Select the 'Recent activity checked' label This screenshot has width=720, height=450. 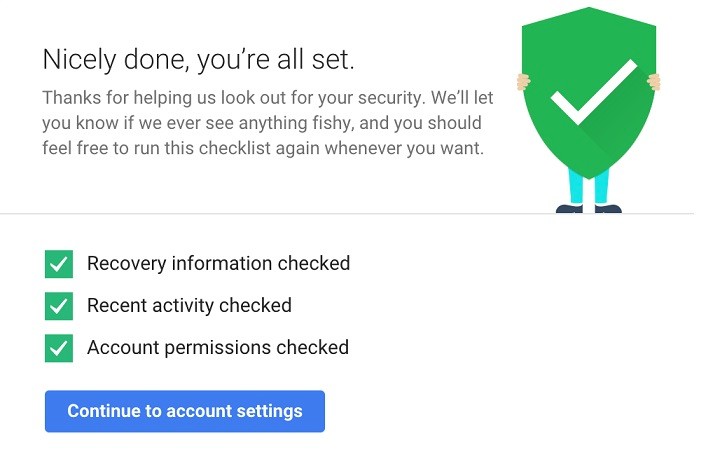[189, 306]
